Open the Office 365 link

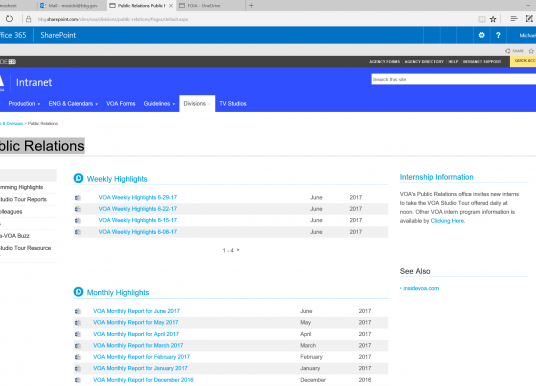pos(13,35)
